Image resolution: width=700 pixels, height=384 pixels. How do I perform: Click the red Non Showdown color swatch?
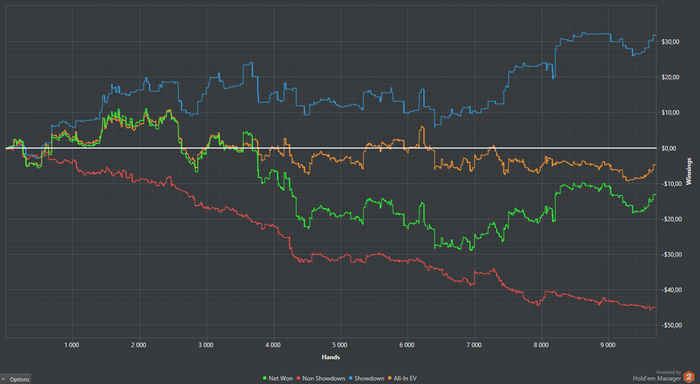tap(299, 378)
